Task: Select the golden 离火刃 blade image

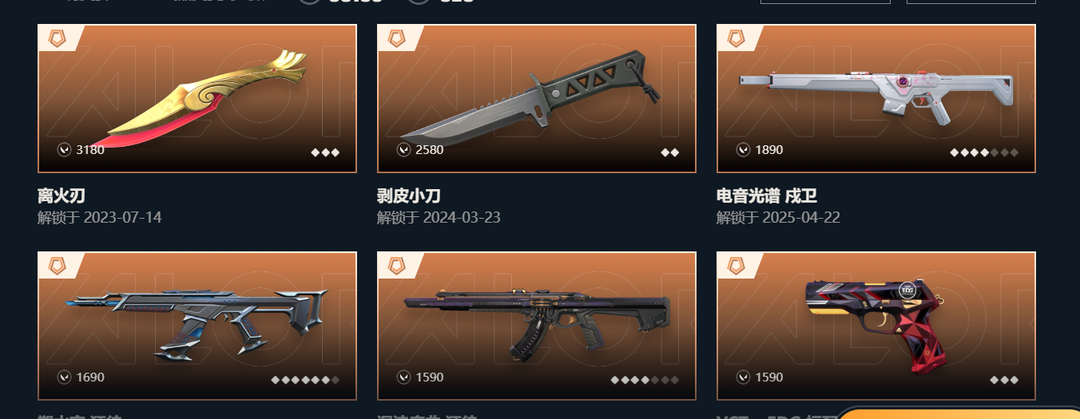Action: pos(200,99)
